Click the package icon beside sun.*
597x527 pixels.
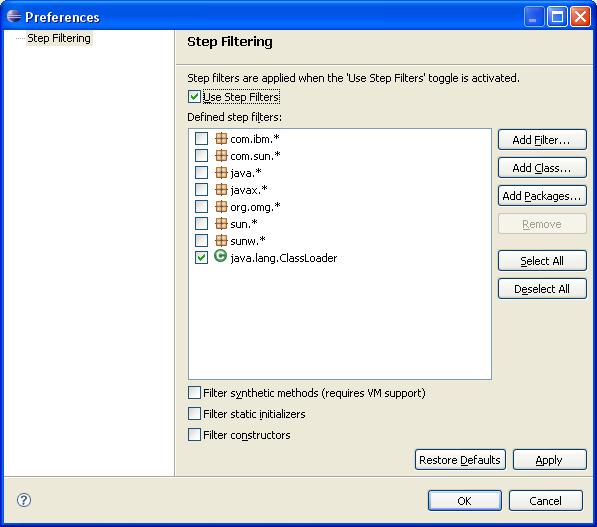[x=221, y=224]
